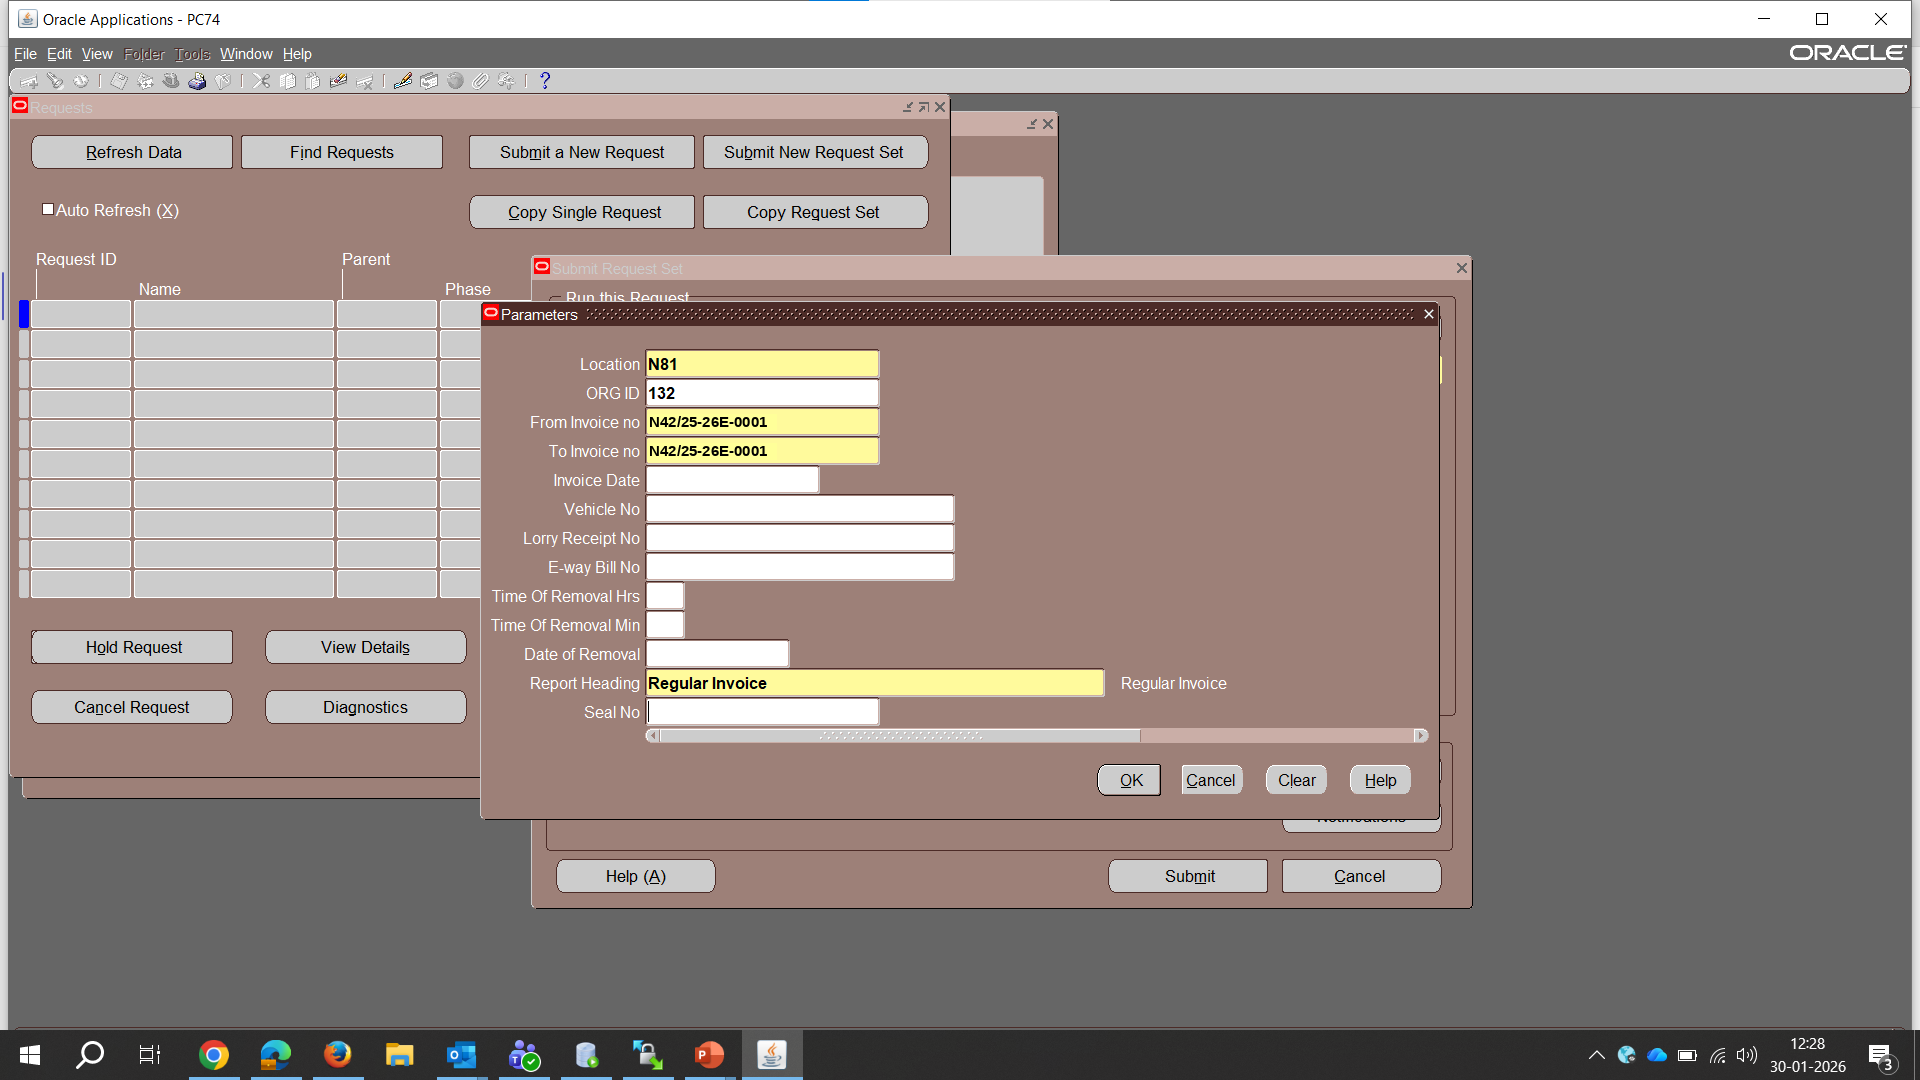Open the View menu

97,54
